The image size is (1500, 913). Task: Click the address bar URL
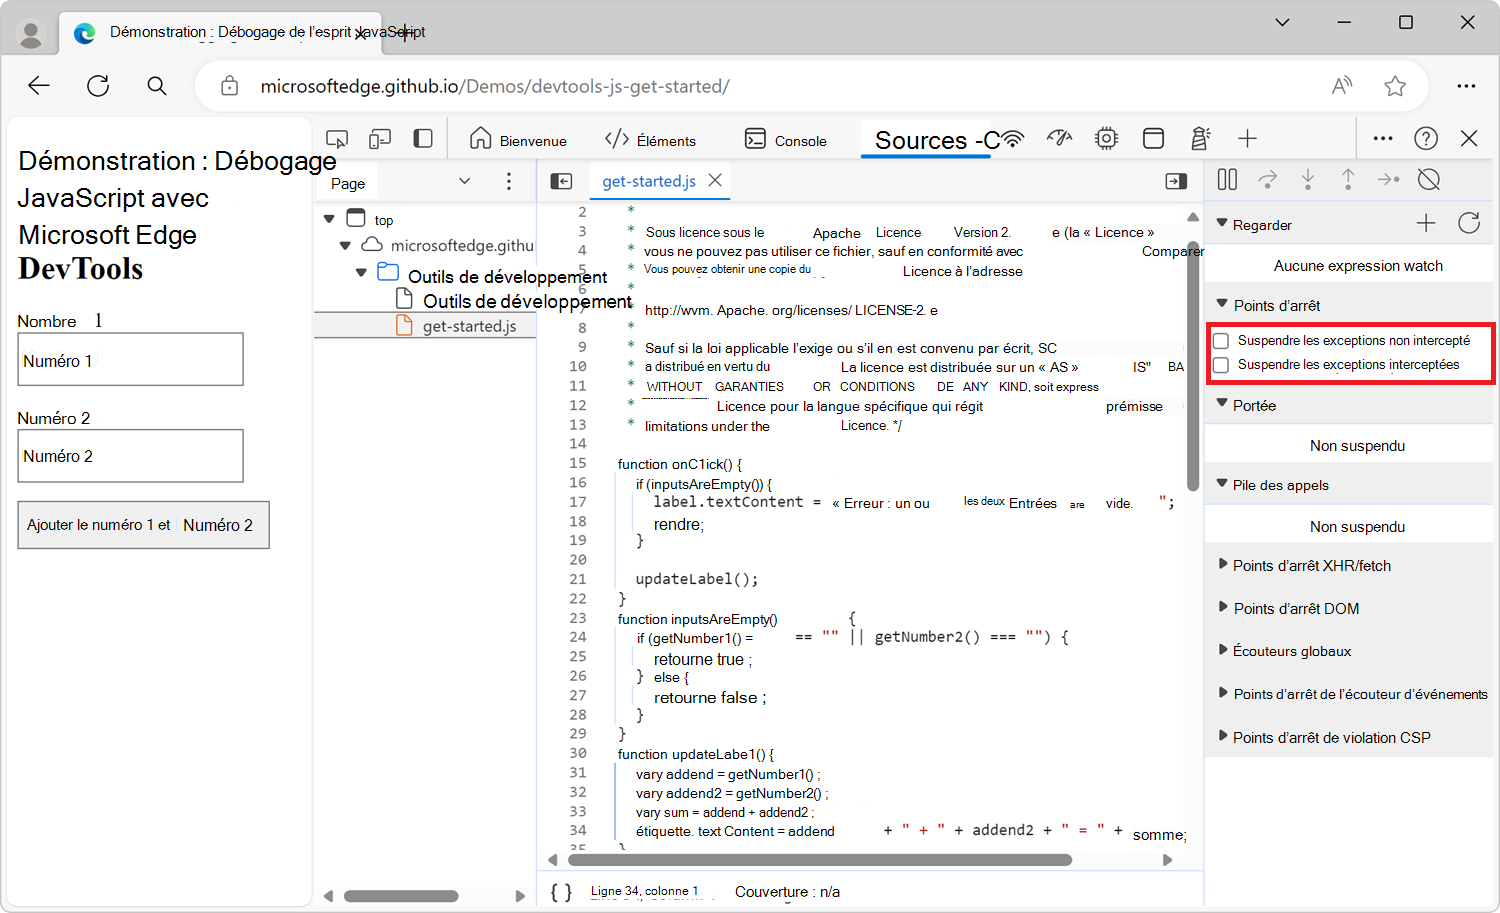click(495, 86)
